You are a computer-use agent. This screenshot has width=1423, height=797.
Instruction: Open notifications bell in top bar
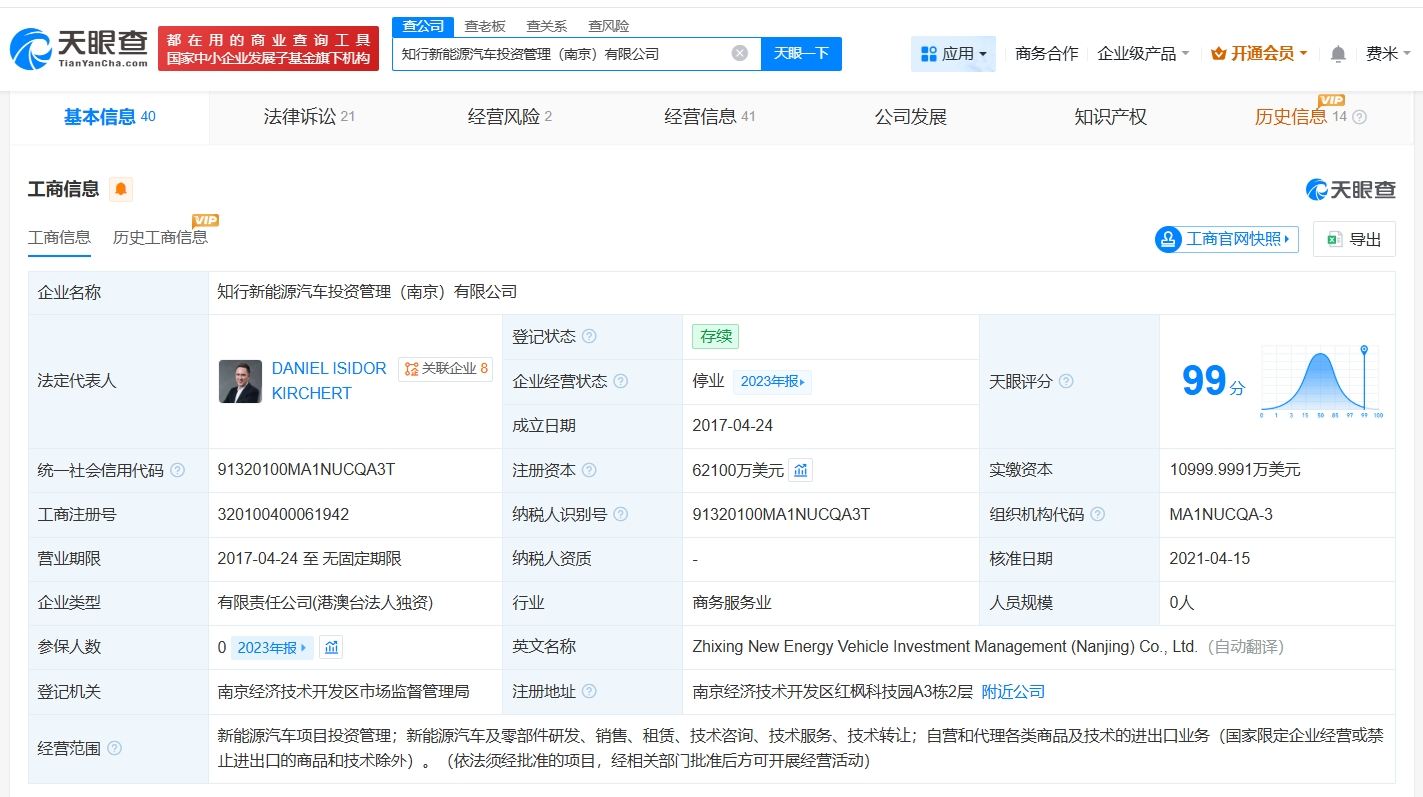coord(1338,54)
